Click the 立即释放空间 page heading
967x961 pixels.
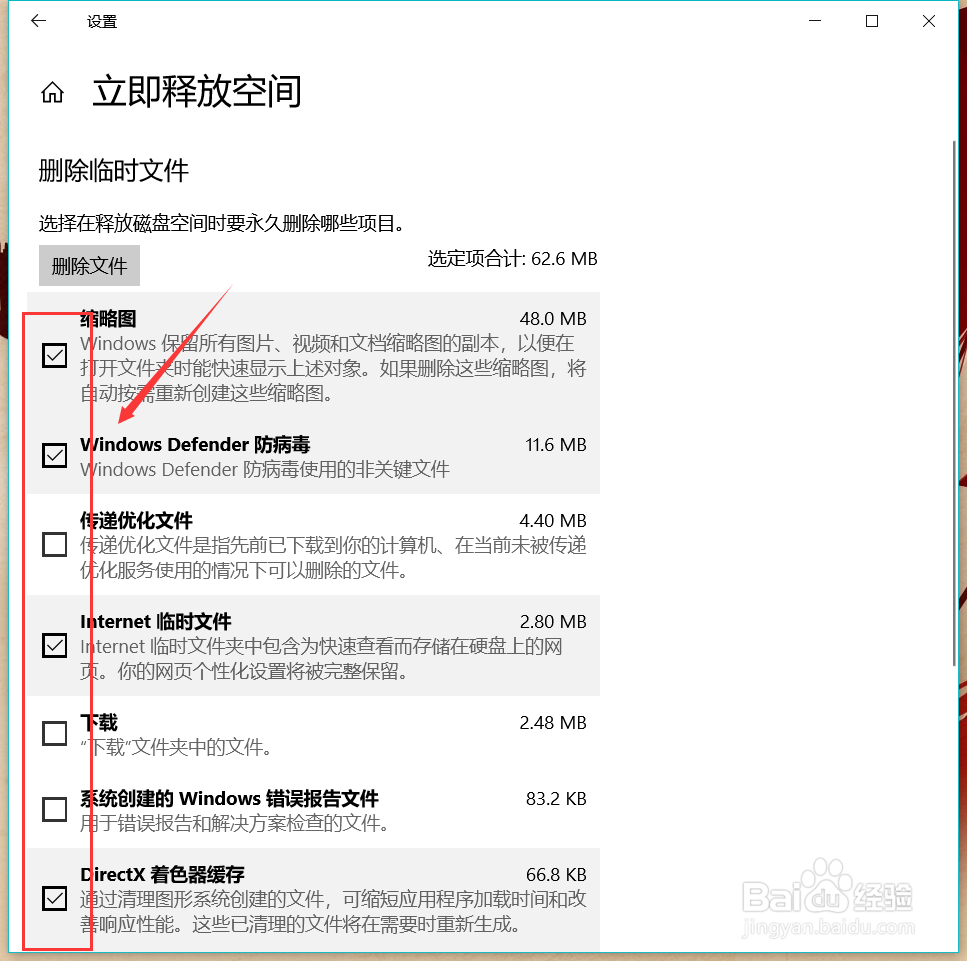click(196, 91)
